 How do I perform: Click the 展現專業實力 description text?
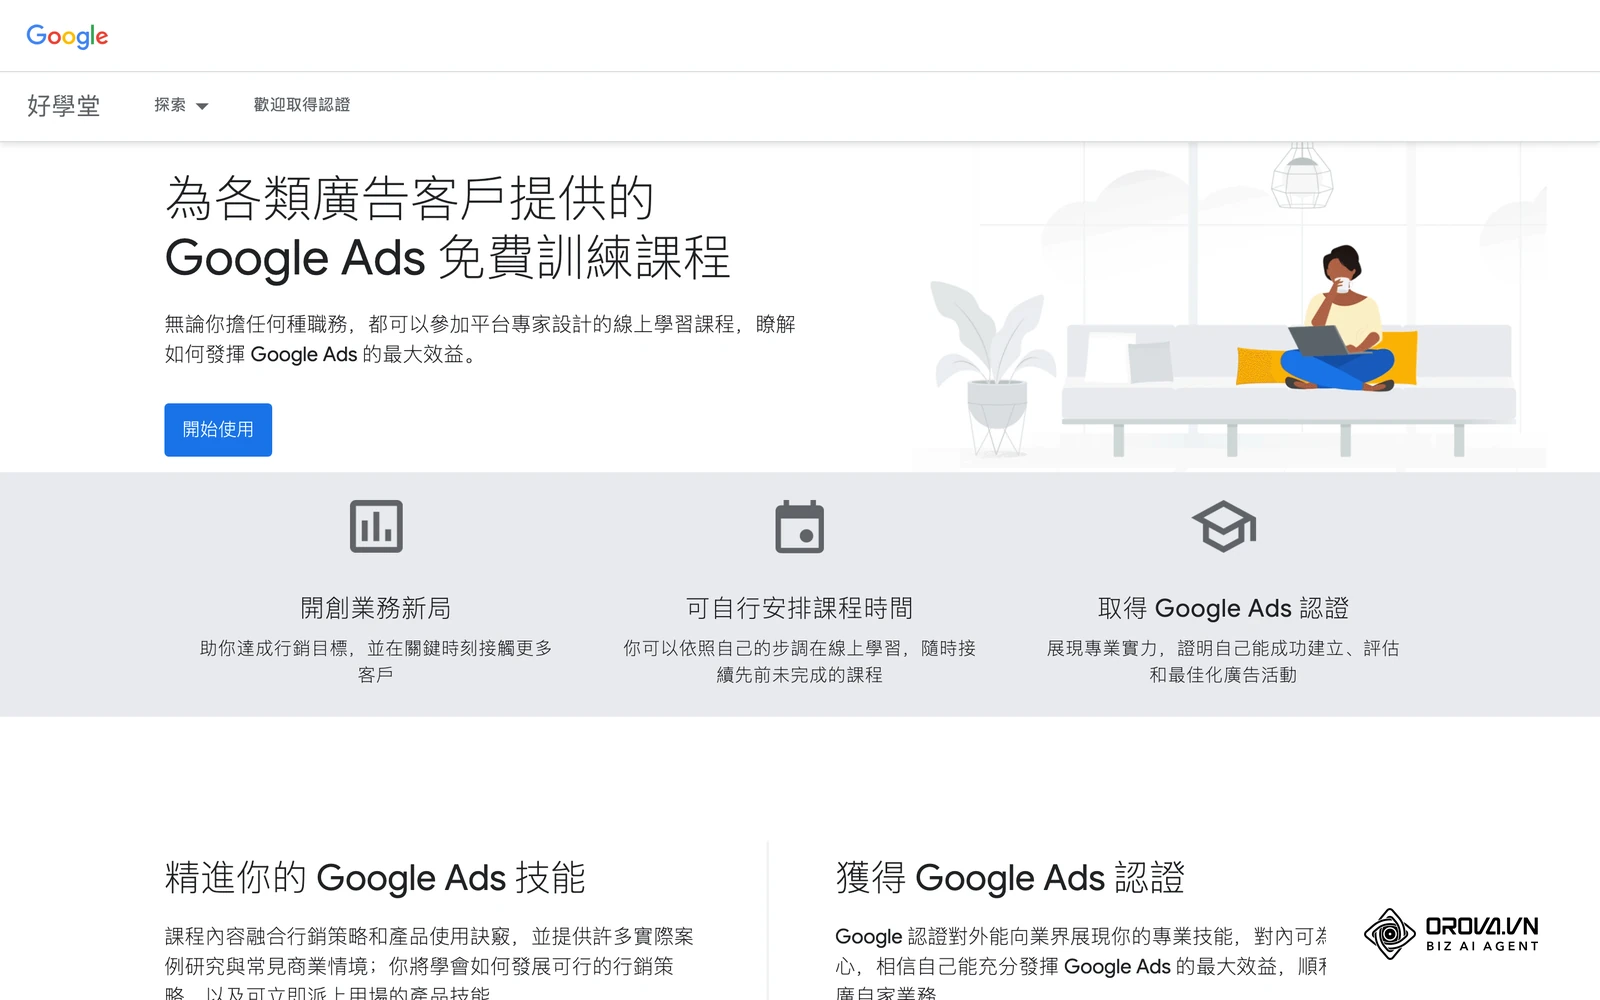pos(1223,661)
